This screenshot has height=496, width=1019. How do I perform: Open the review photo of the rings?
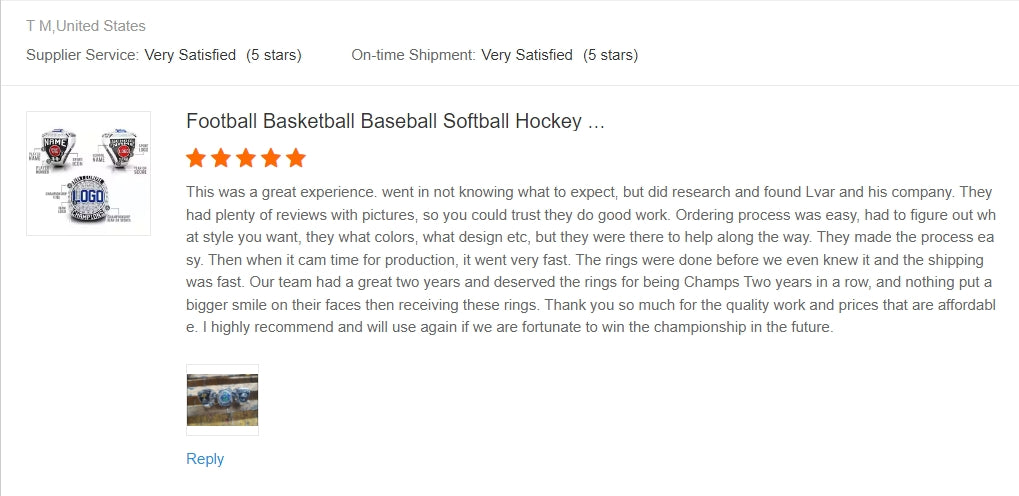pyautogui.click(x=222, y=399)
